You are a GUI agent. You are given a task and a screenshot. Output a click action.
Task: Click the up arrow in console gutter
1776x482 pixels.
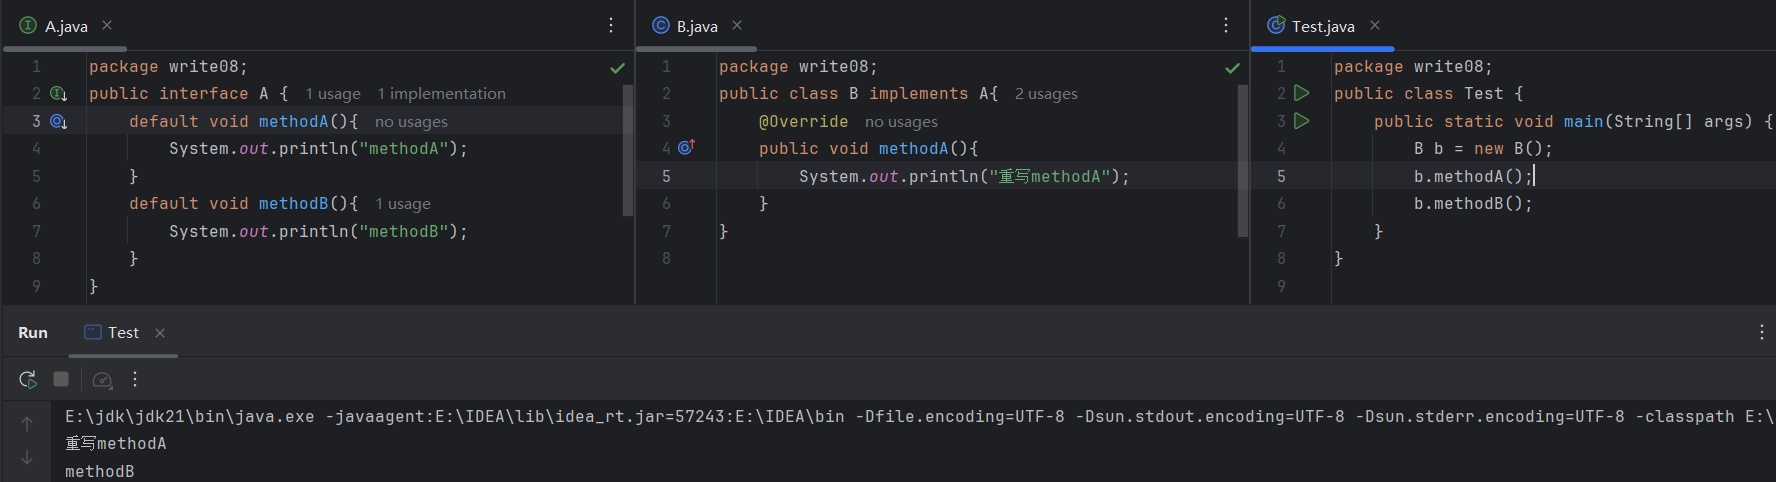(x=27, y=424)
